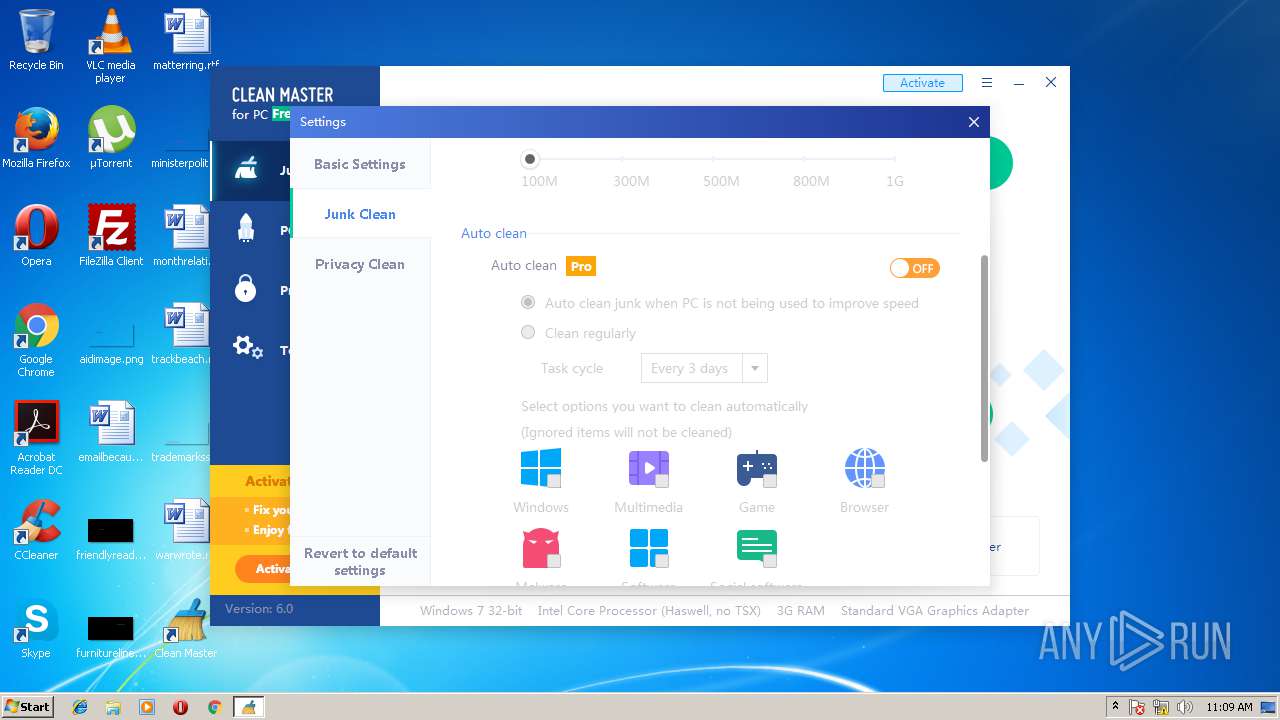
Task: Select the Malware category icon
Action: (541, 548)
